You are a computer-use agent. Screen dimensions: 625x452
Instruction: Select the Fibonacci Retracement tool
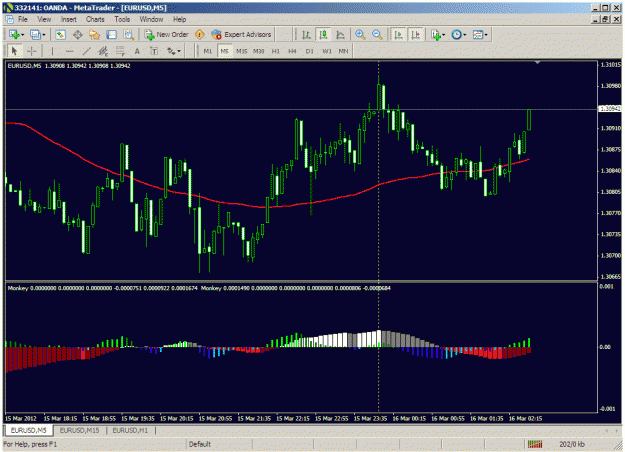120,51
